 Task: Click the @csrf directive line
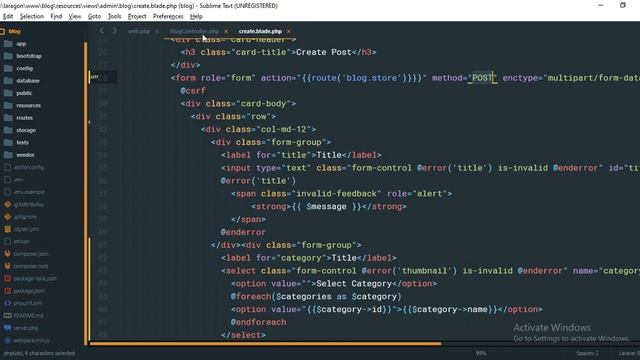click(x=193, y=91)
